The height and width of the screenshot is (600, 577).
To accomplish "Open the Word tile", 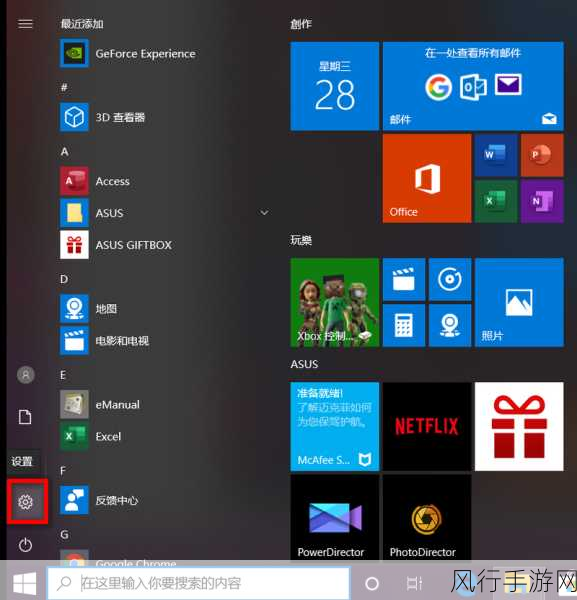I will (x=496, y=155).
